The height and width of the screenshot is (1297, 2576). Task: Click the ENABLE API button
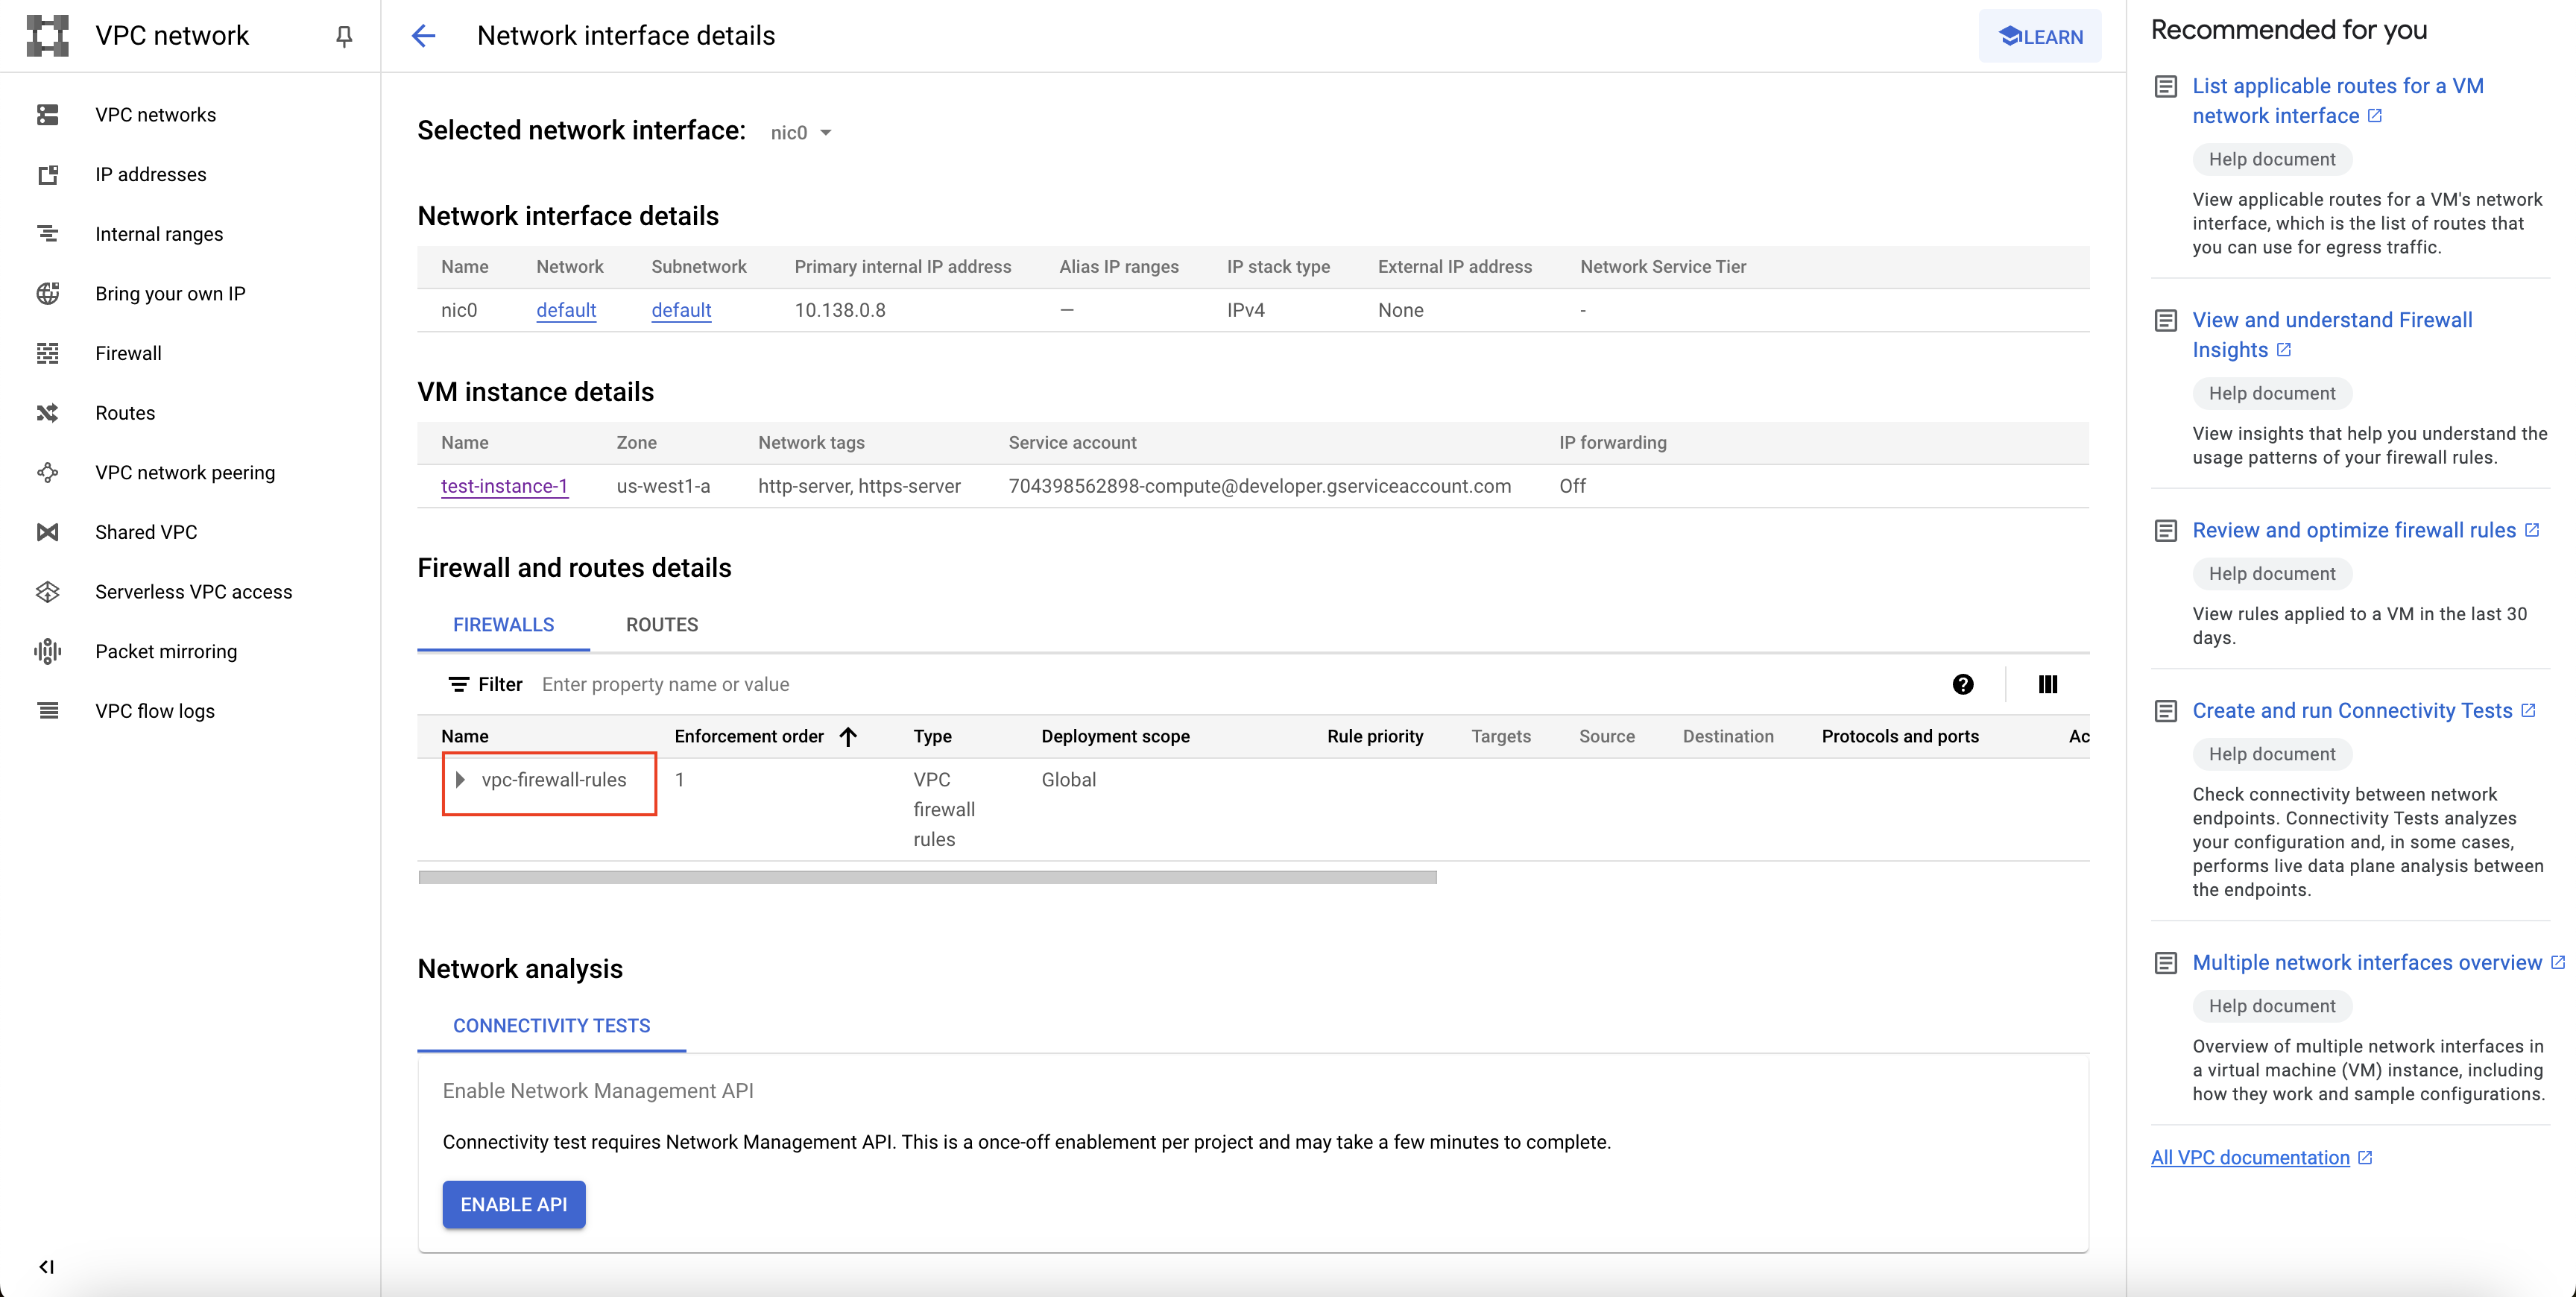coord(514,1205)
